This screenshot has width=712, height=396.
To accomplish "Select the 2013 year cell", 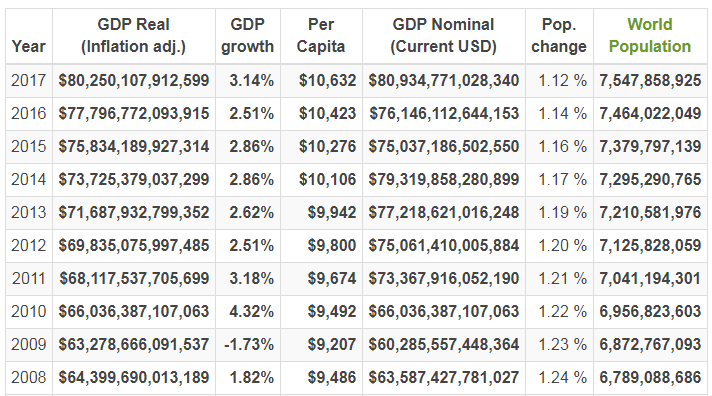I will click(29, 213).
